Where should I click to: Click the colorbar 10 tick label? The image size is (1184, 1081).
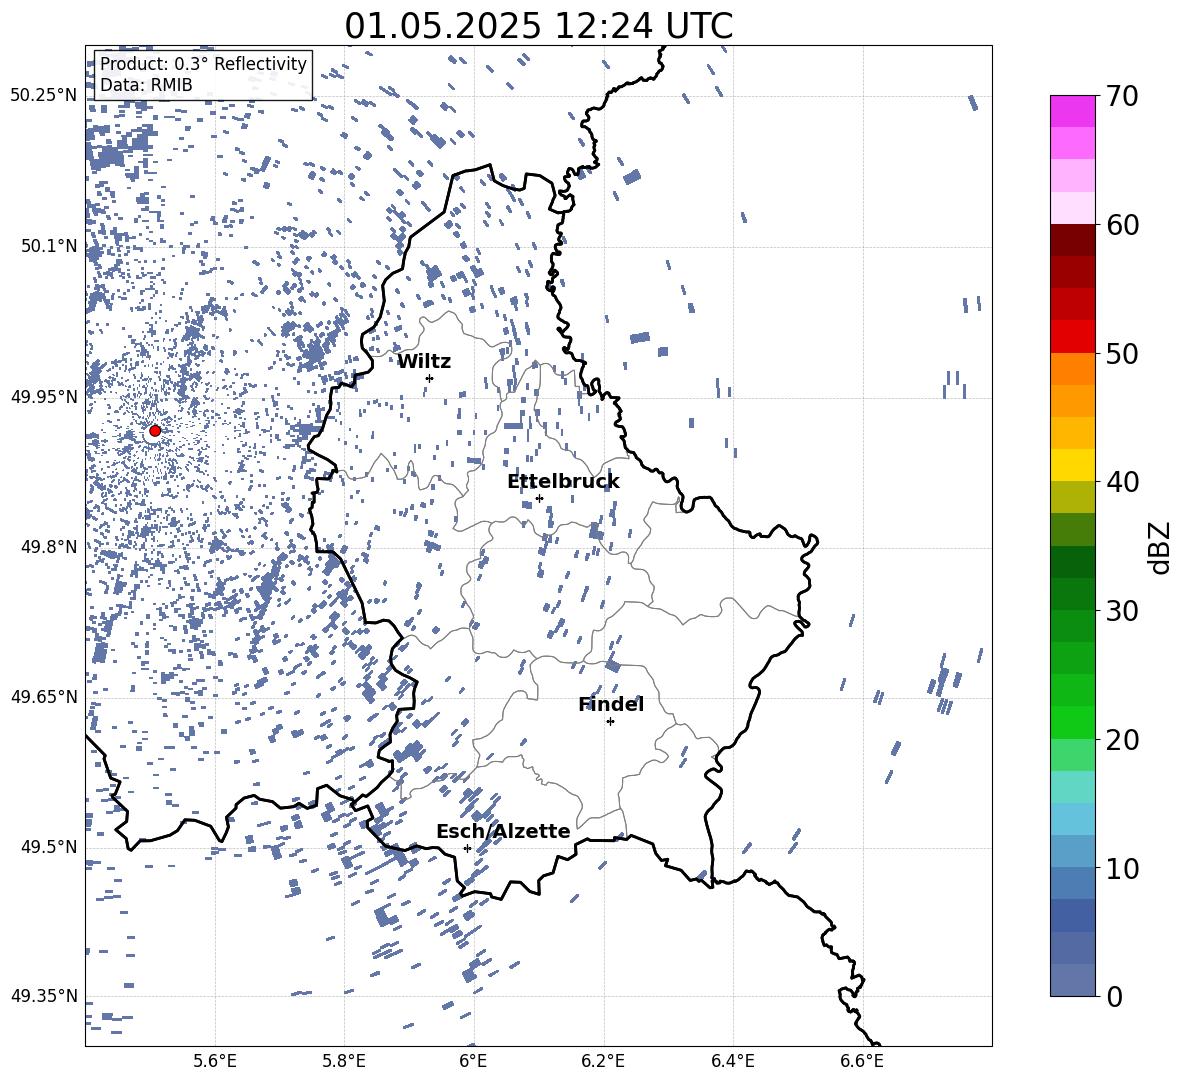(1122, 868)
